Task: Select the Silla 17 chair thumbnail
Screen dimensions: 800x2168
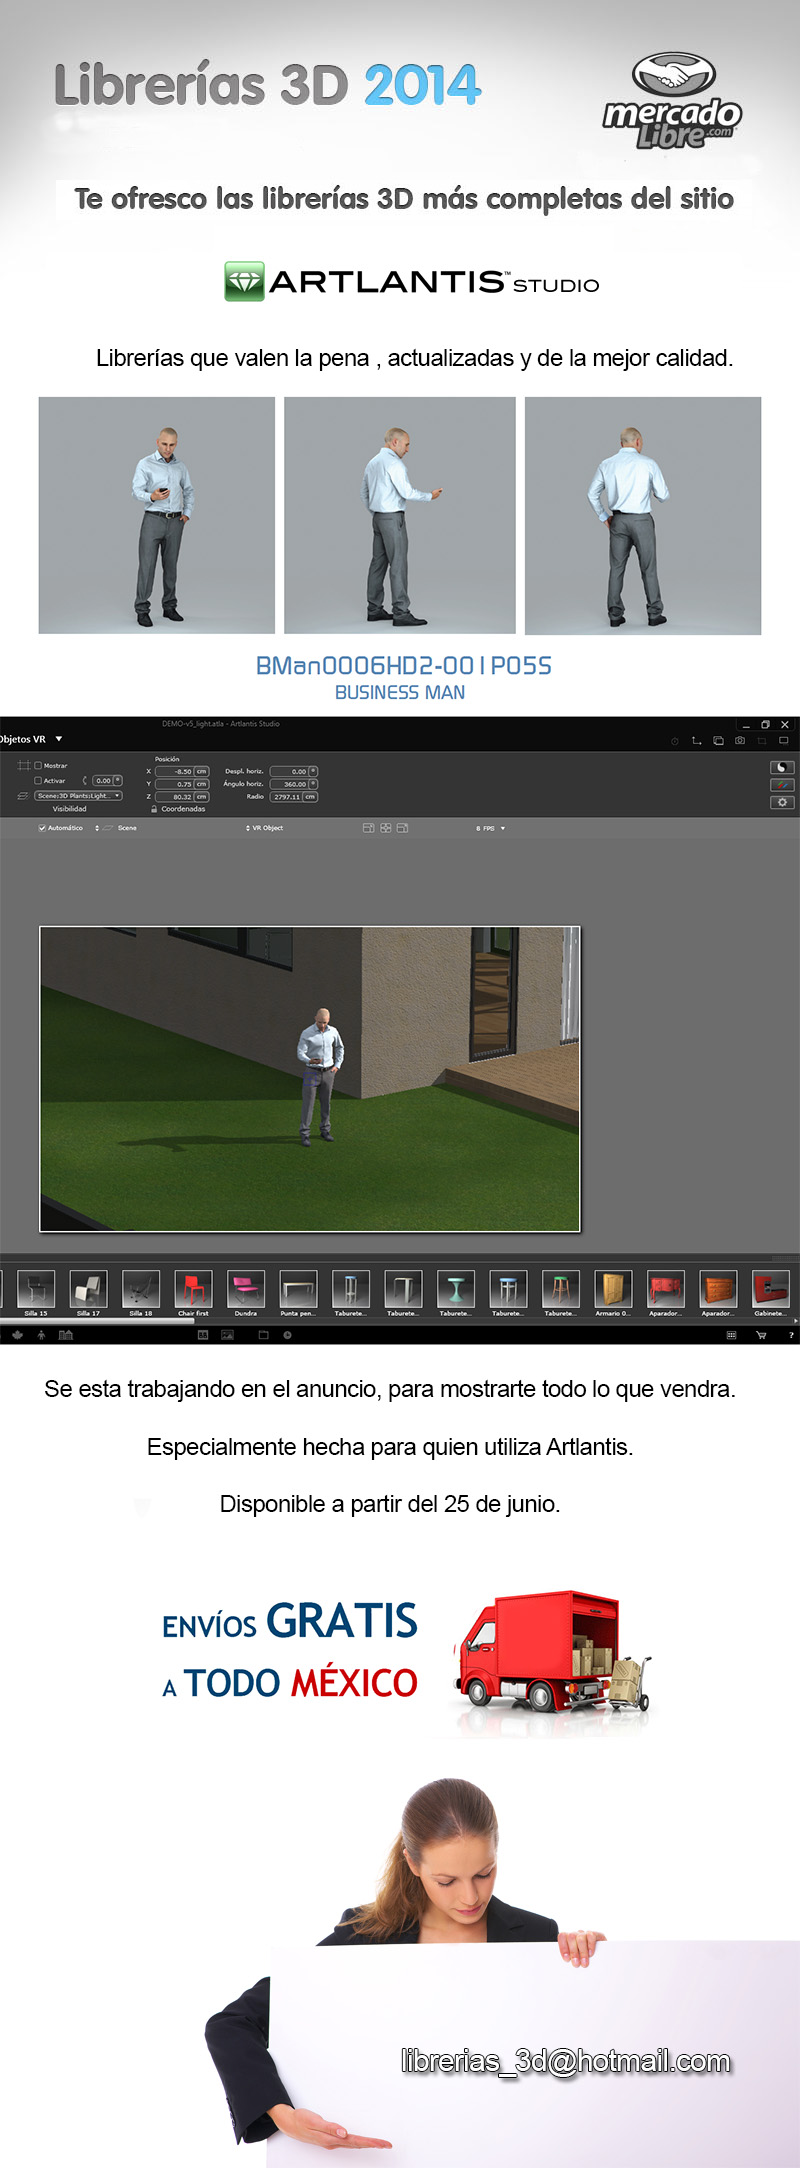Action: [x=88, y=1288]
